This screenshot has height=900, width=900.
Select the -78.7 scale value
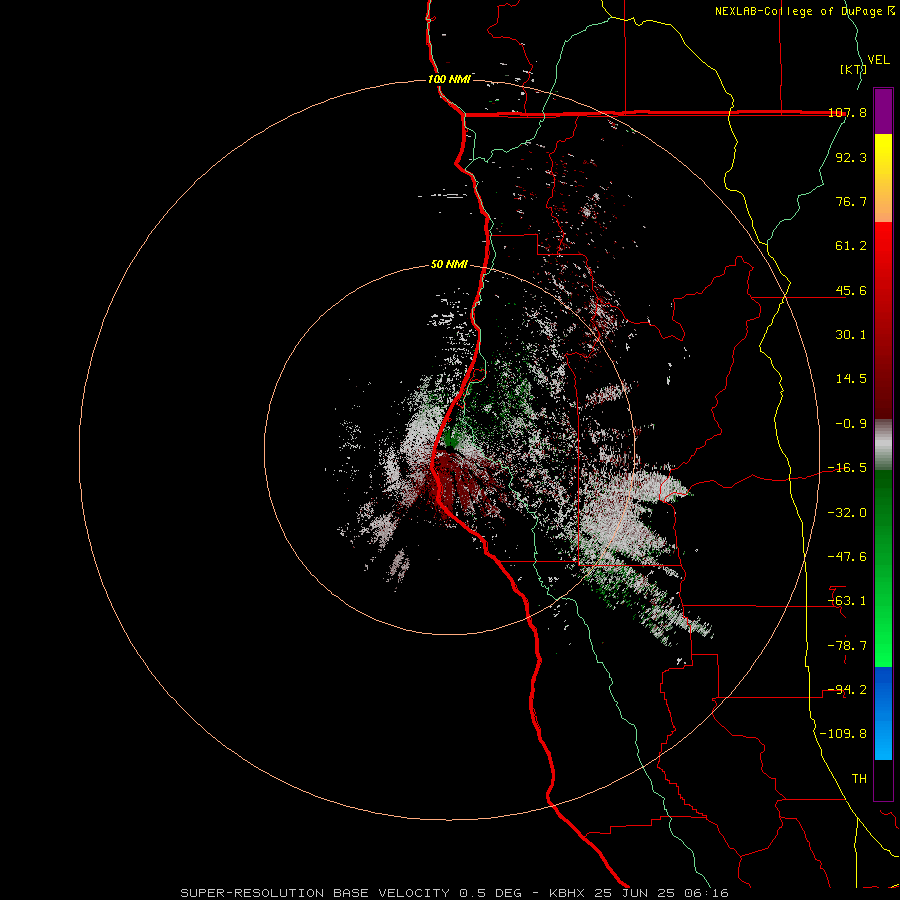click(847, 646)
